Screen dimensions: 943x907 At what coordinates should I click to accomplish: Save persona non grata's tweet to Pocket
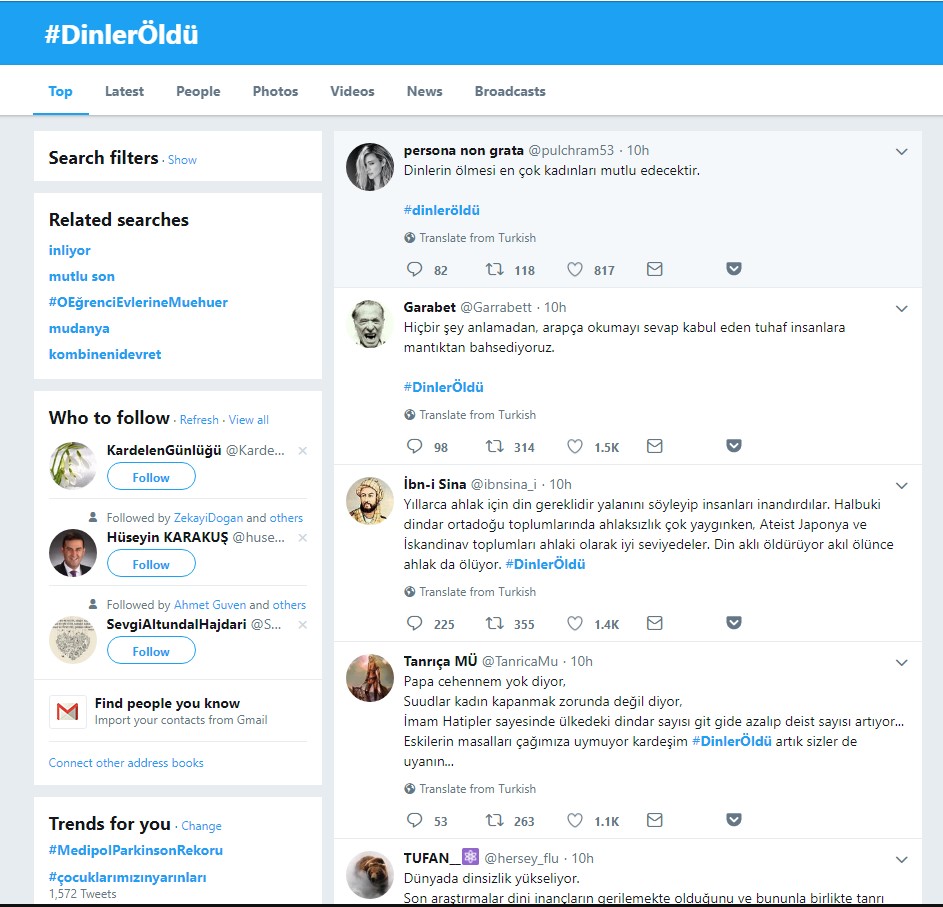(x=734, y=268)
